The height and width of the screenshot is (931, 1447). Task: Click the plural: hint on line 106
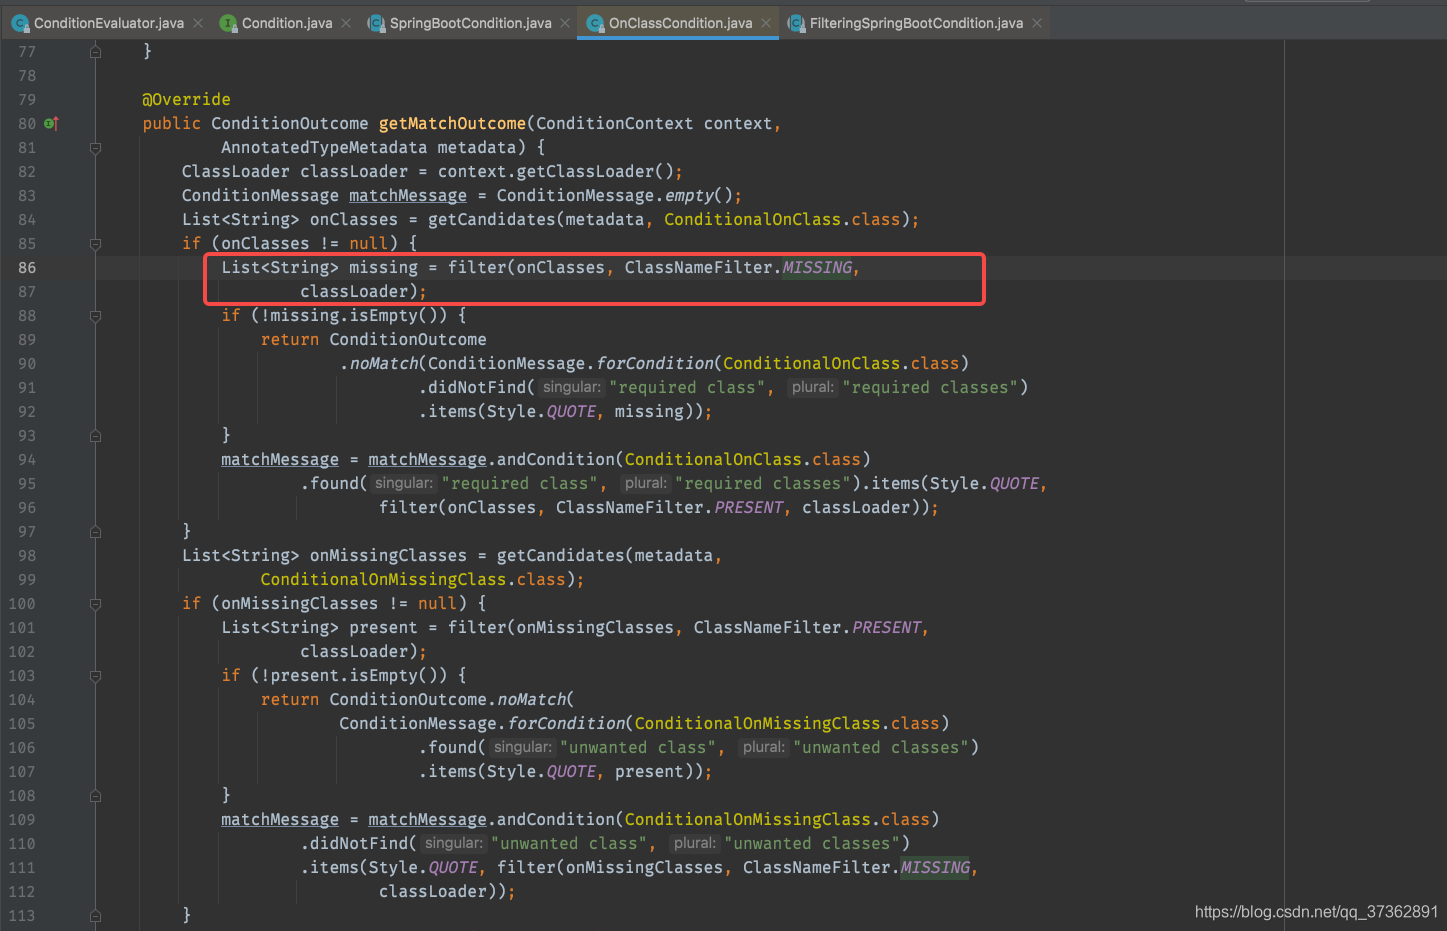764,747
